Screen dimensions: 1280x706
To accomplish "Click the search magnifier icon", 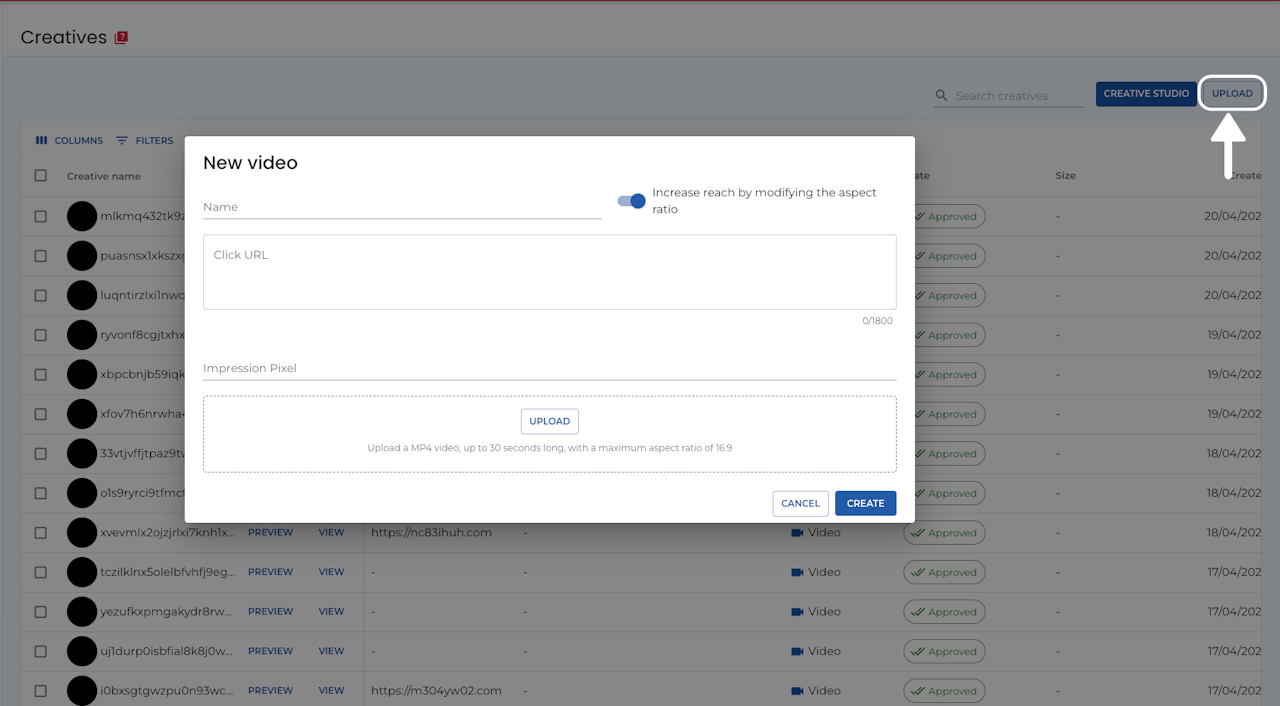I will click(941, 96).
